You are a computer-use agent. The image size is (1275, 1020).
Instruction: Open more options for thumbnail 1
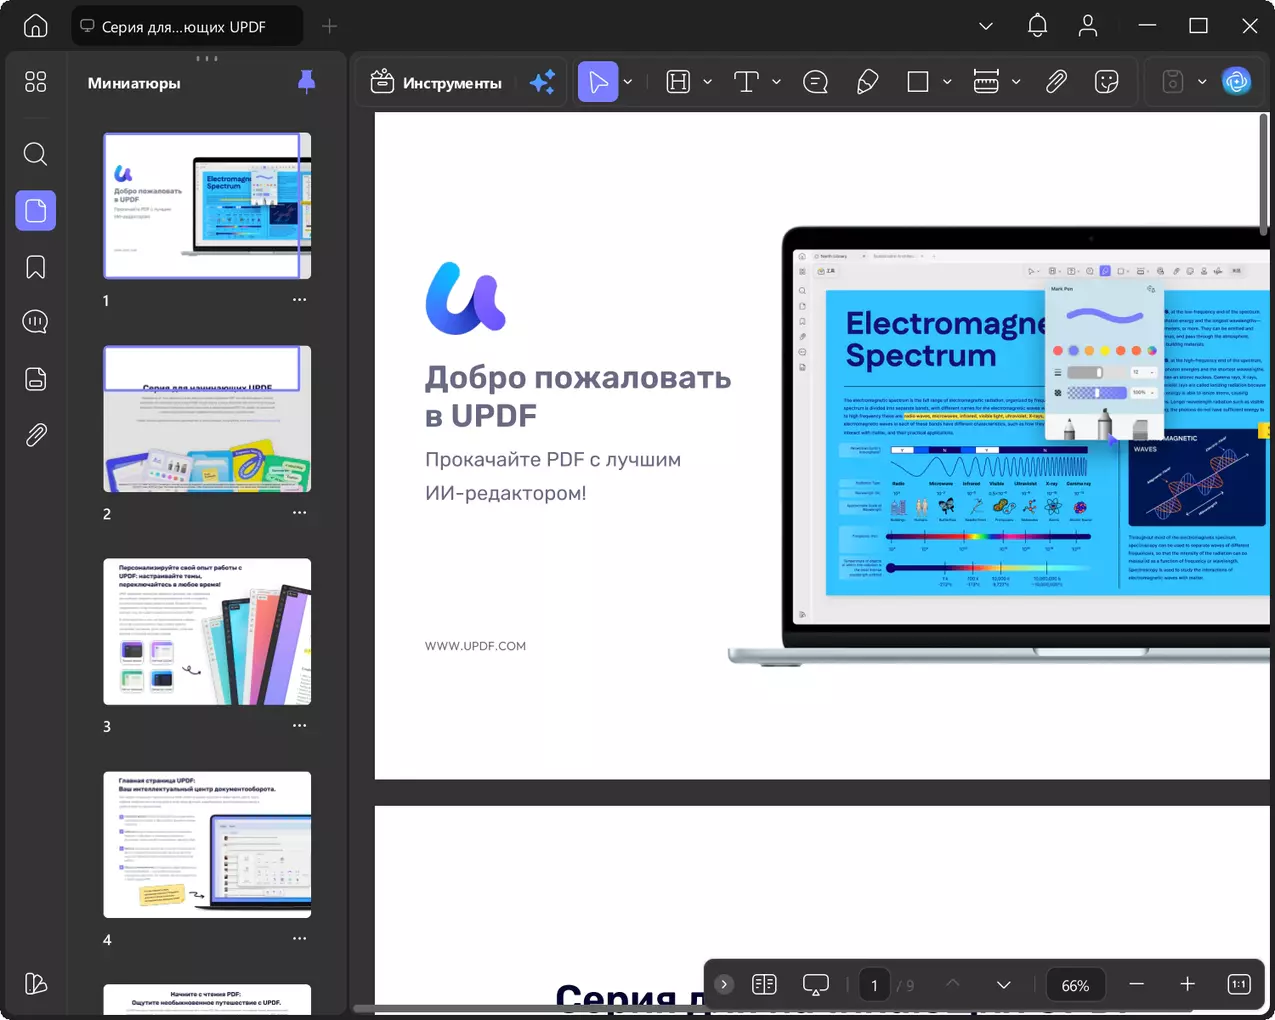click(x=300, y=300)
